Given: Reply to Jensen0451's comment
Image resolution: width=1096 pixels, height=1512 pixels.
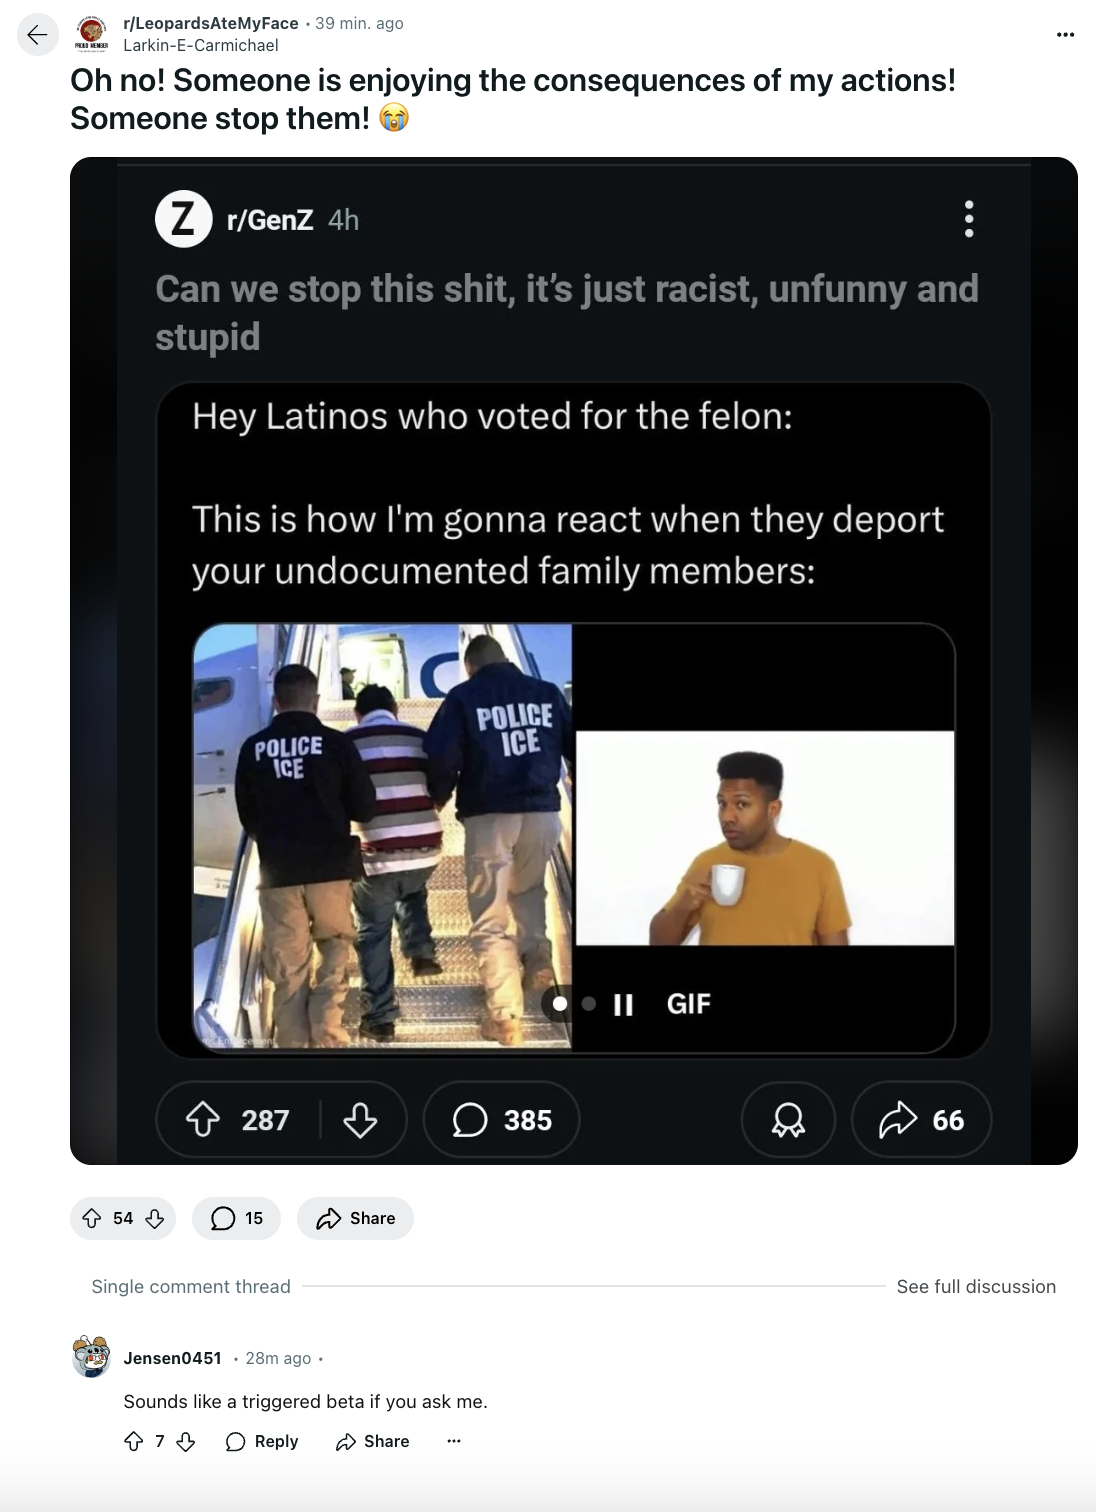Looking at the screenshot, I should coord(263,1441).
